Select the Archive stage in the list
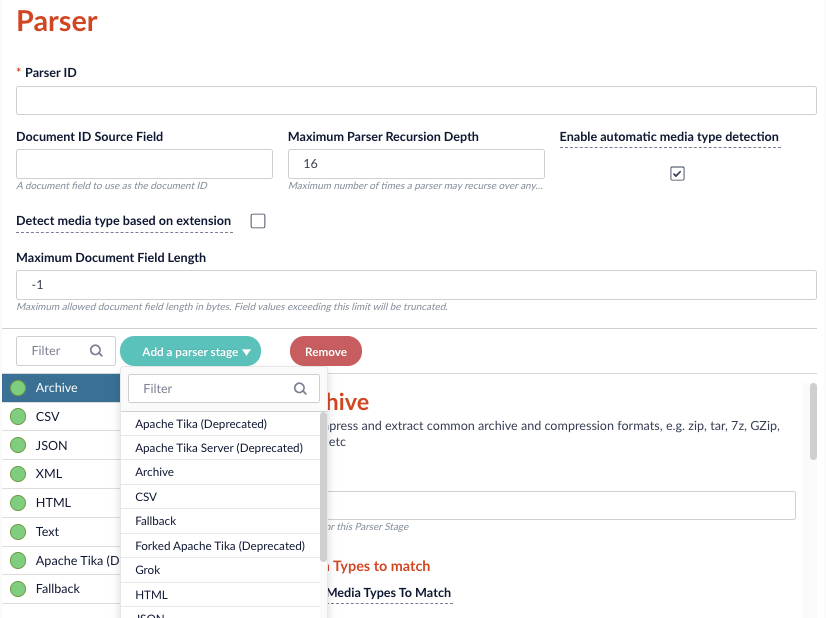The width and height of the screenshot is (826, 618). pos(61,388)
